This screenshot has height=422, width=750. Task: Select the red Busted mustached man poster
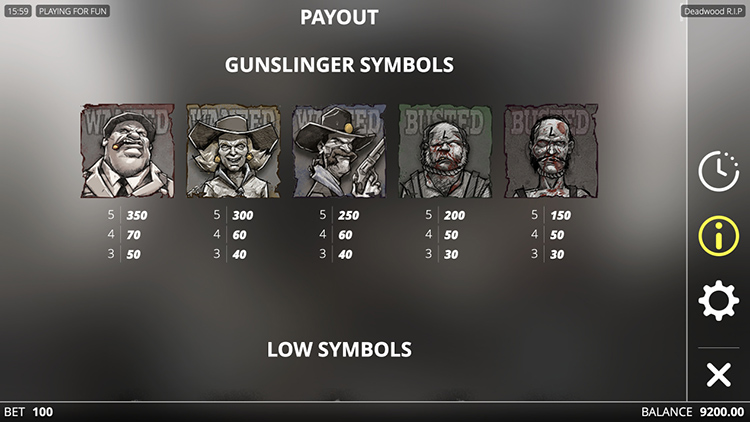tap(551, 151)
